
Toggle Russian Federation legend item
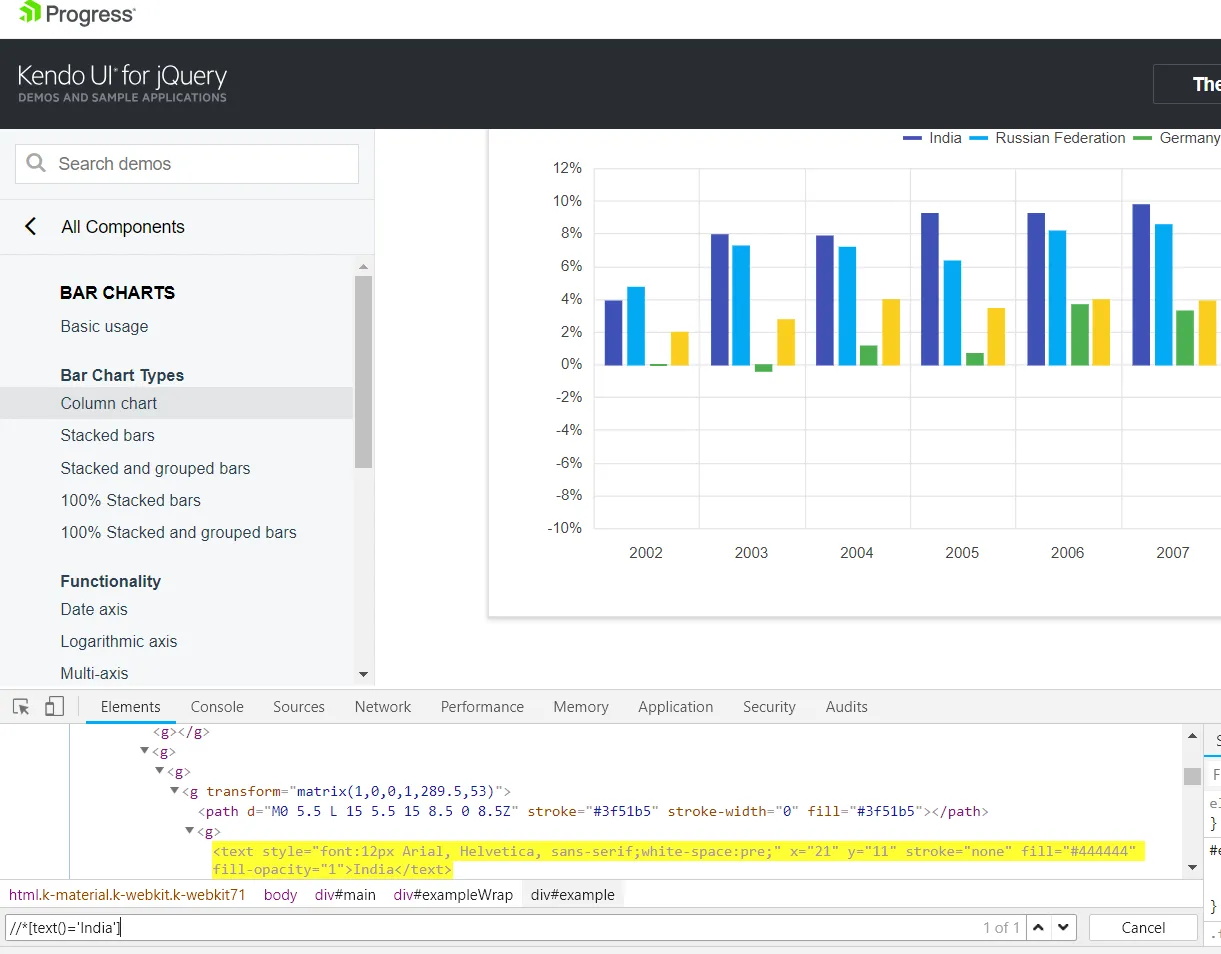point(1047,138)
